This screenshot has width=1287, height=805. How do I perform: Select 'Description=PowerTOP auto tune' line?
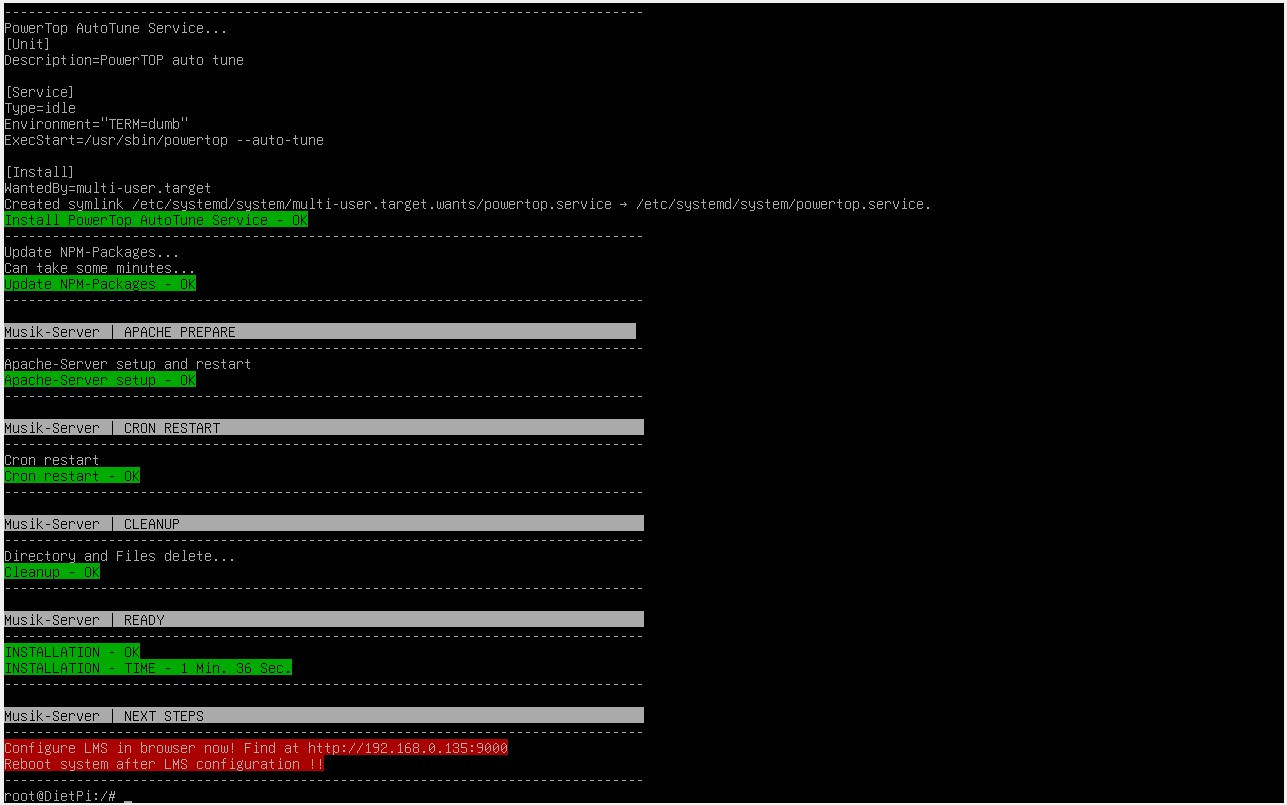[124, 60]
